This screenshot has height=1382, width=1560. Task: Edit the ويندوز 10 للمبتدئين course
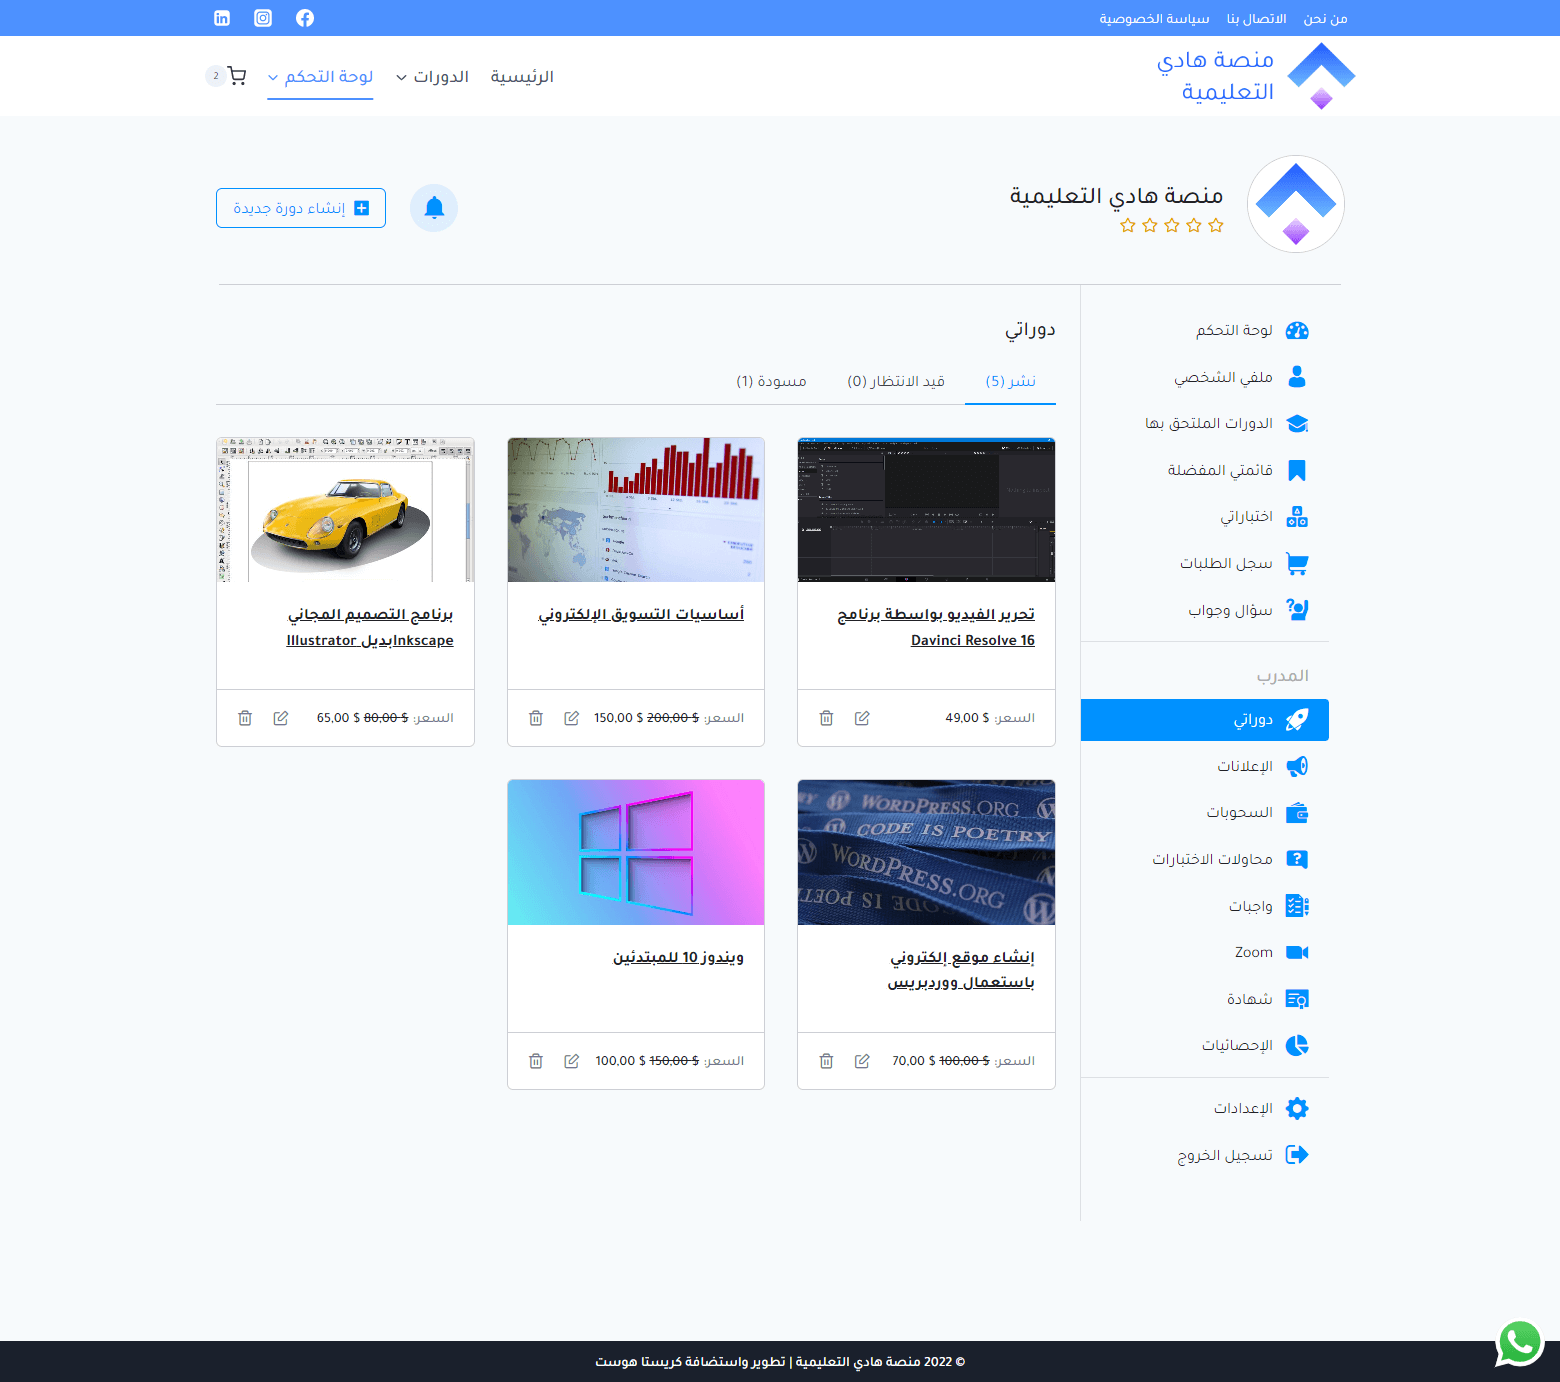572,1061
